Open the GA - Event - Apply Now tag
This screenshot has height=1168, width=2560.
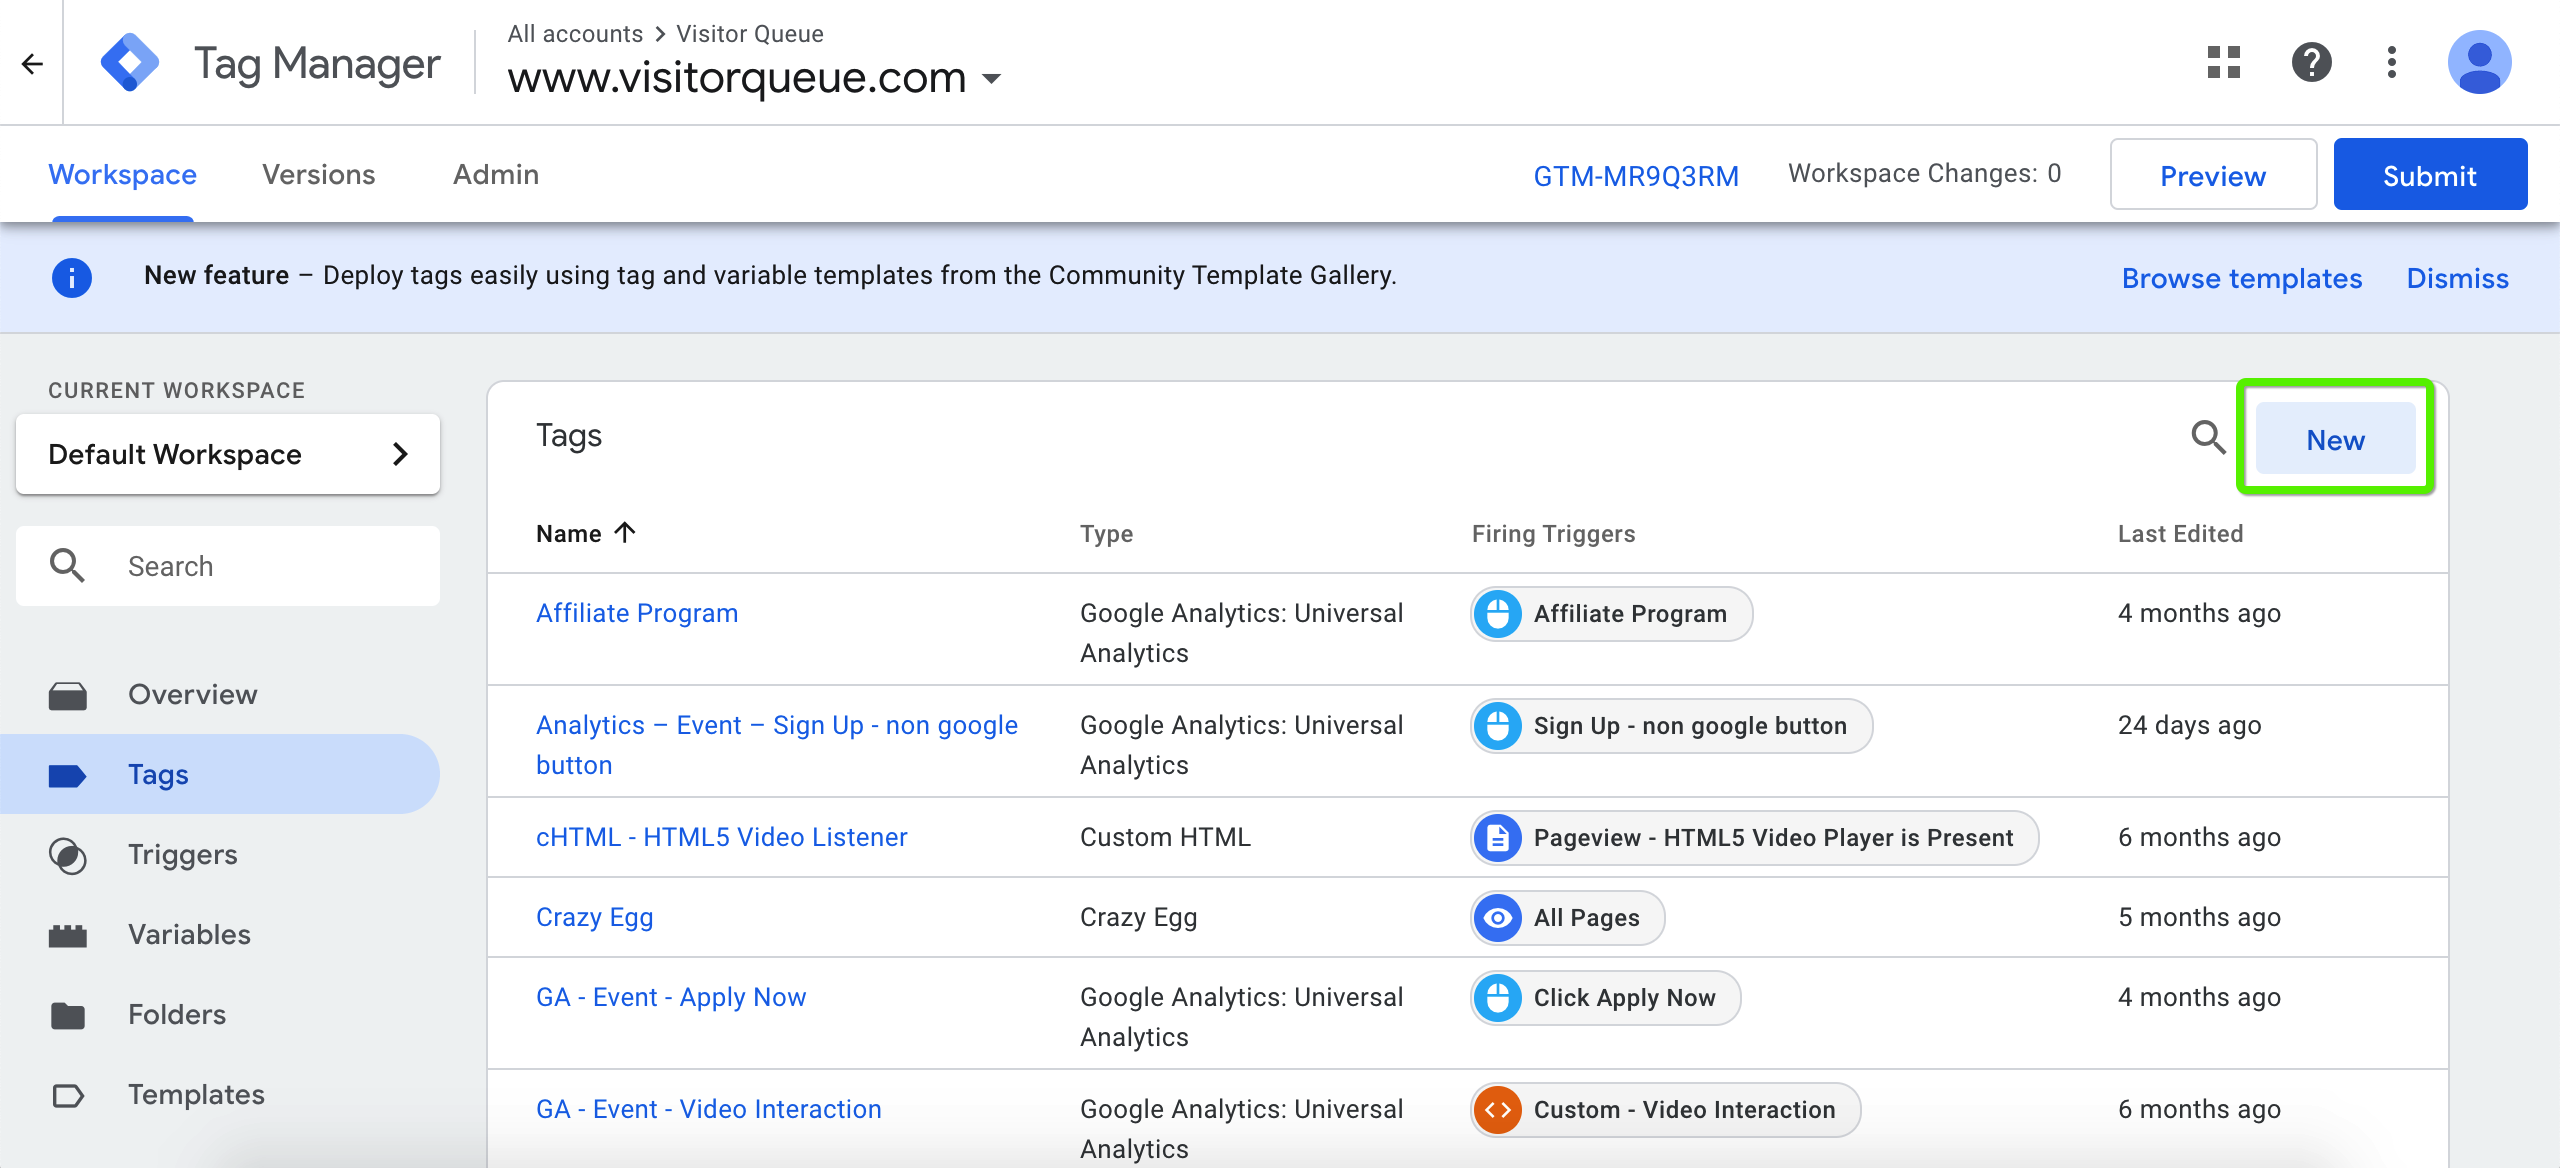coord(671,997)
